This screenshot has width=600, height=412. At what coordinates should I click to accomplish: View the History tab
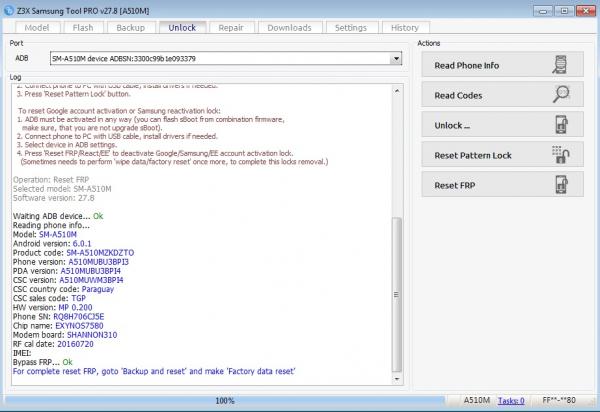[x=405, y=28]
